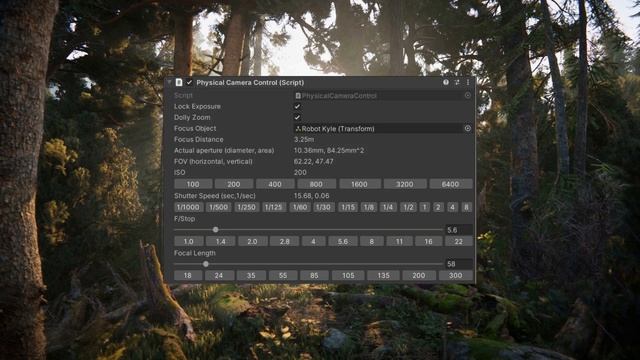
Task: Set aperture to f/2.0
Action: 253,242
